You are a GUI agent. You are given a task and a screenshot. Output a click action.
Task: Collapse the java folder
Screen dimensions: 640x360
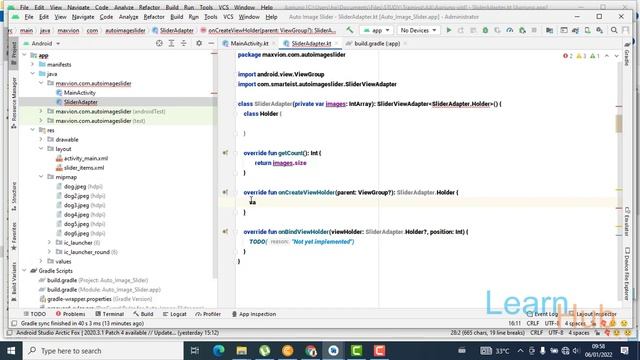point(33,74)
